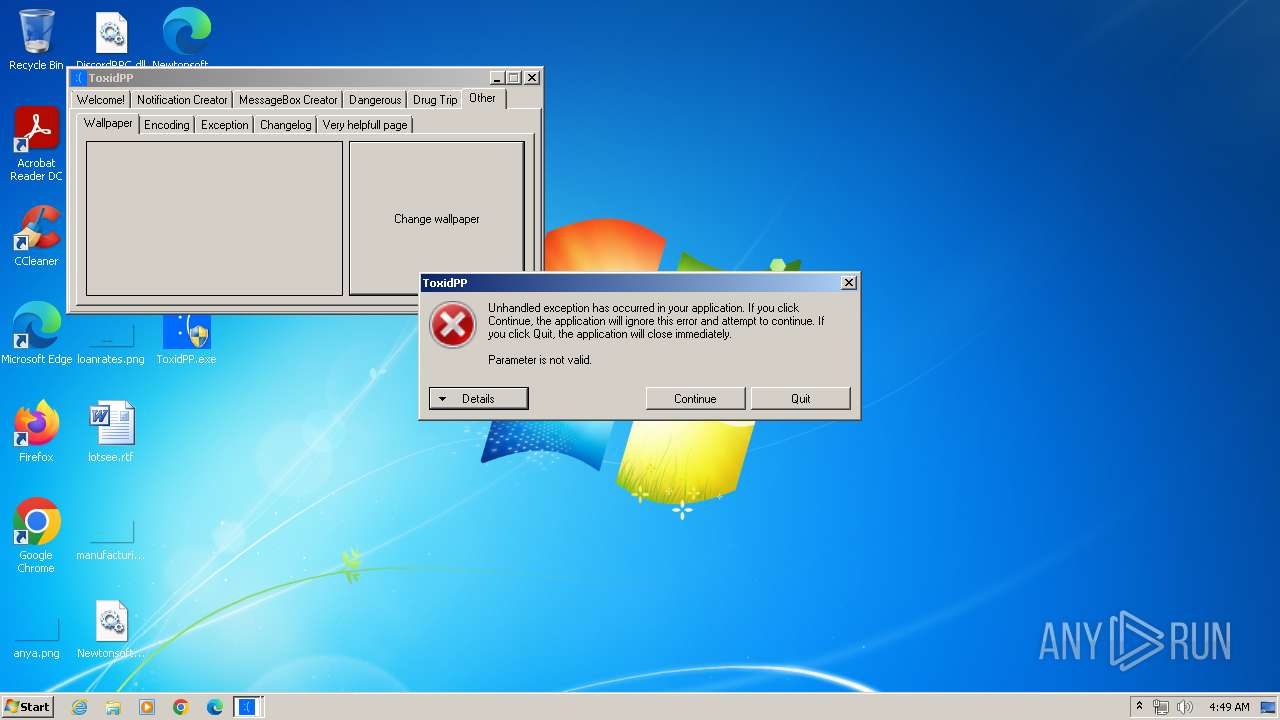The height and width of the screenshot is (720, 1280).
Task: Select the Wallpaper sub-tab
Action: click(x=108, y=123)
